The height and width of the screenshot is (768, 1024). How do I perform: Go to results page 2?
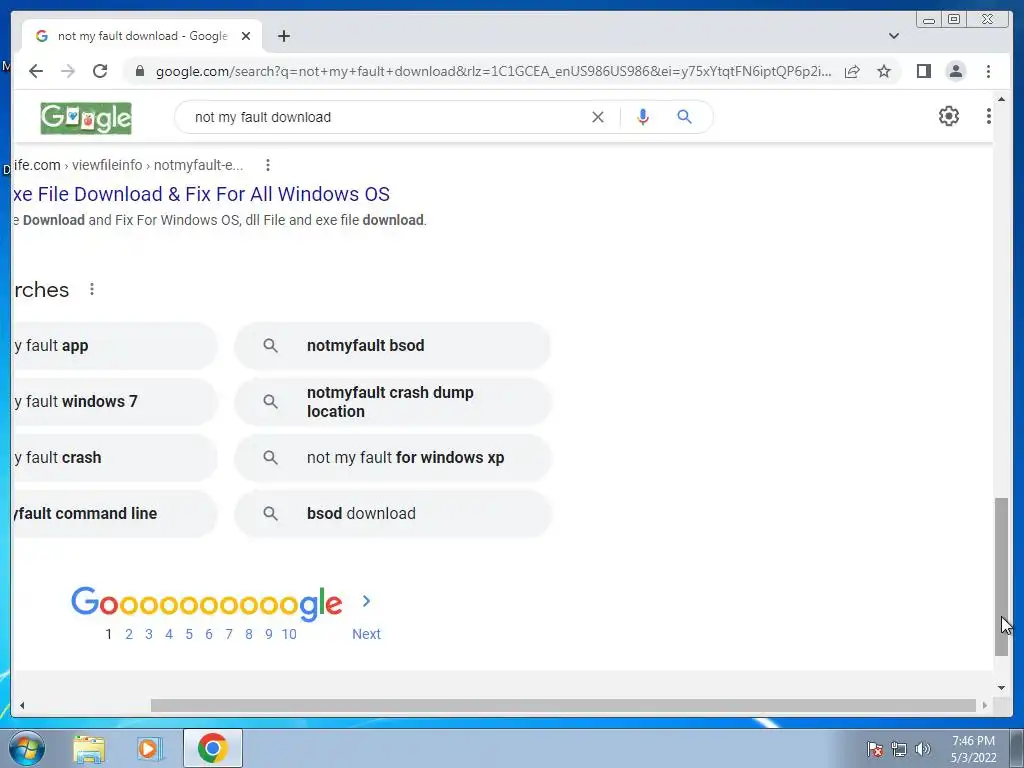[129, 634]
